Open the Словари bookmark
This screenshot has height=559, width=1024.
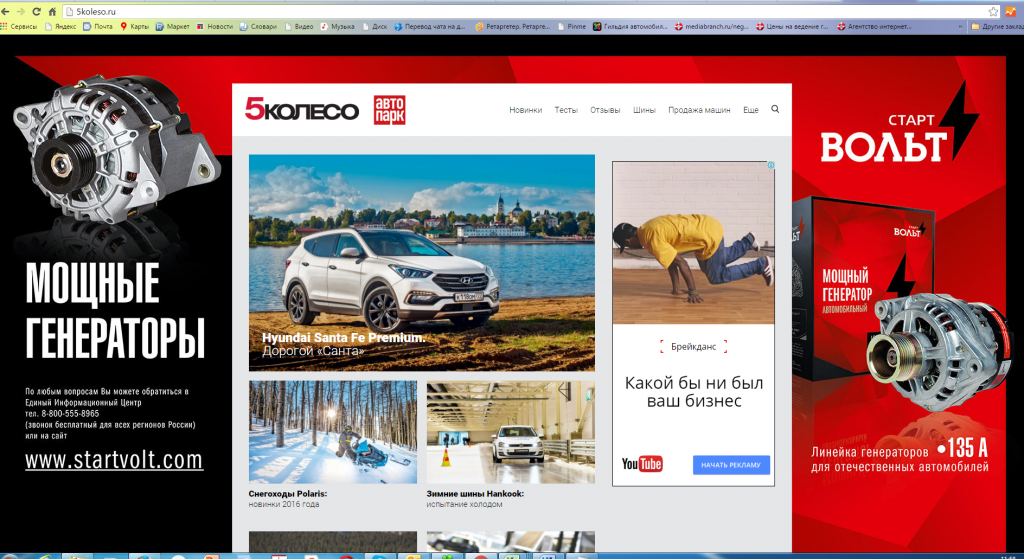(259, 27)
